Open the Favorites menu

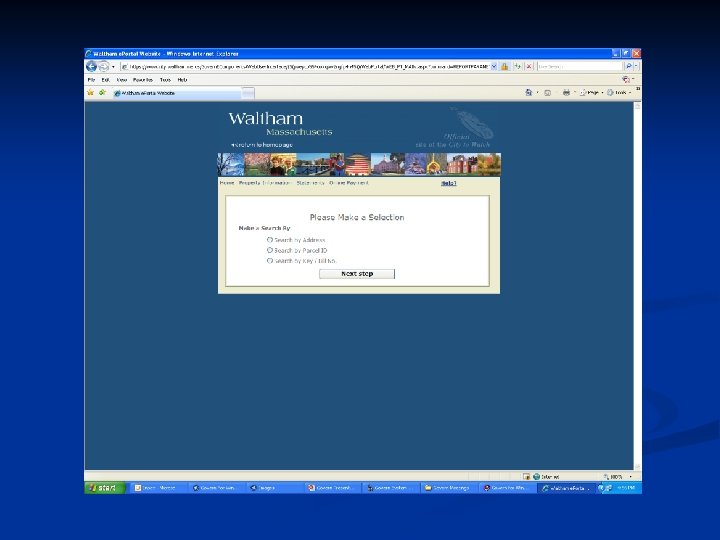point(143,80)
